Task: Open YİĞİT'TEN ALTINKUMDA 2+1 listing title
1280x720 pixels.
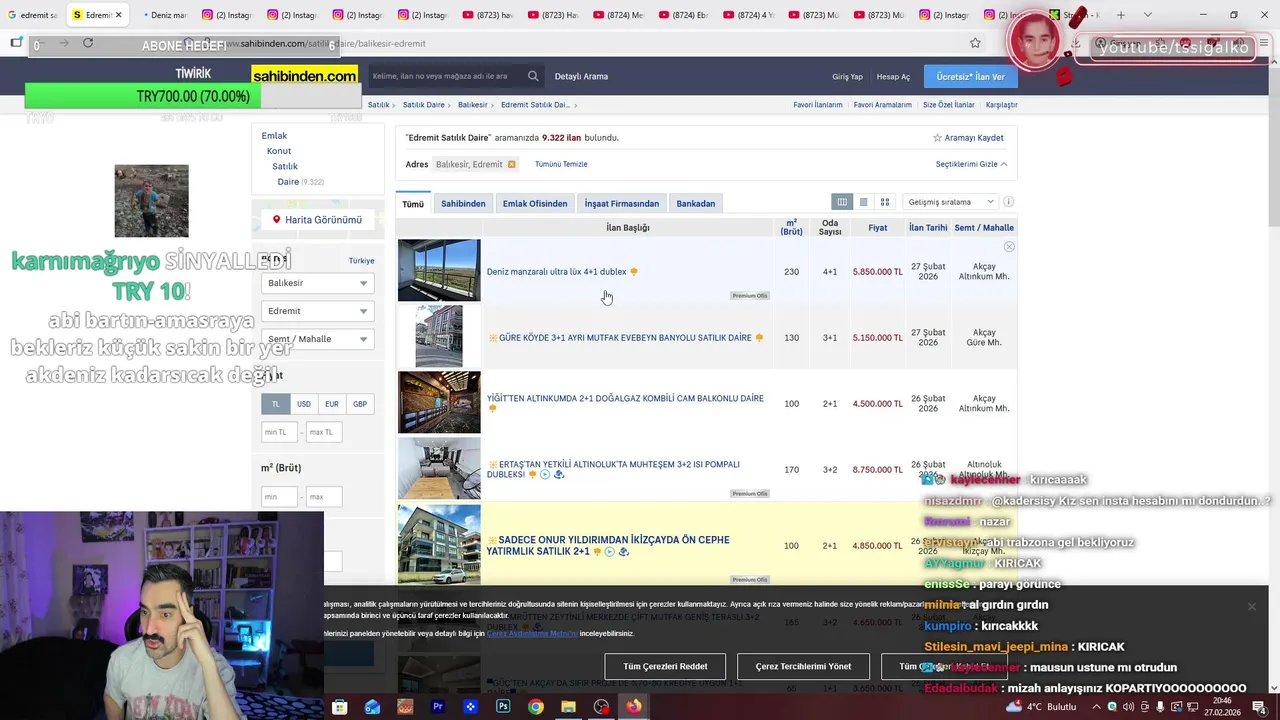Action: 625,398
